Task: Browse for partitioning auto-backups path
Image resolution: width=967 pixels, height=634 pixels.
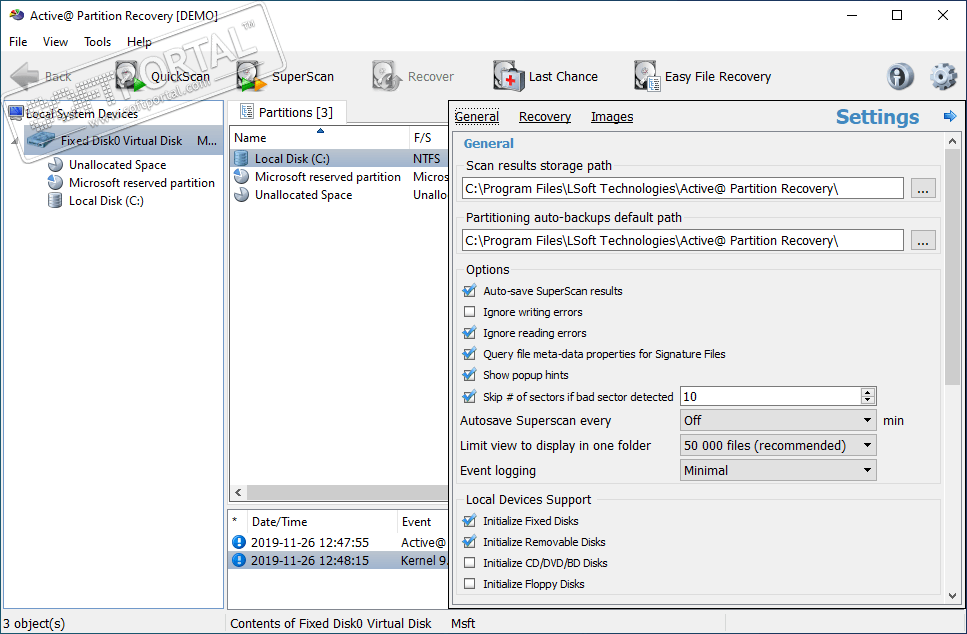Action: [x=923, y=241]
